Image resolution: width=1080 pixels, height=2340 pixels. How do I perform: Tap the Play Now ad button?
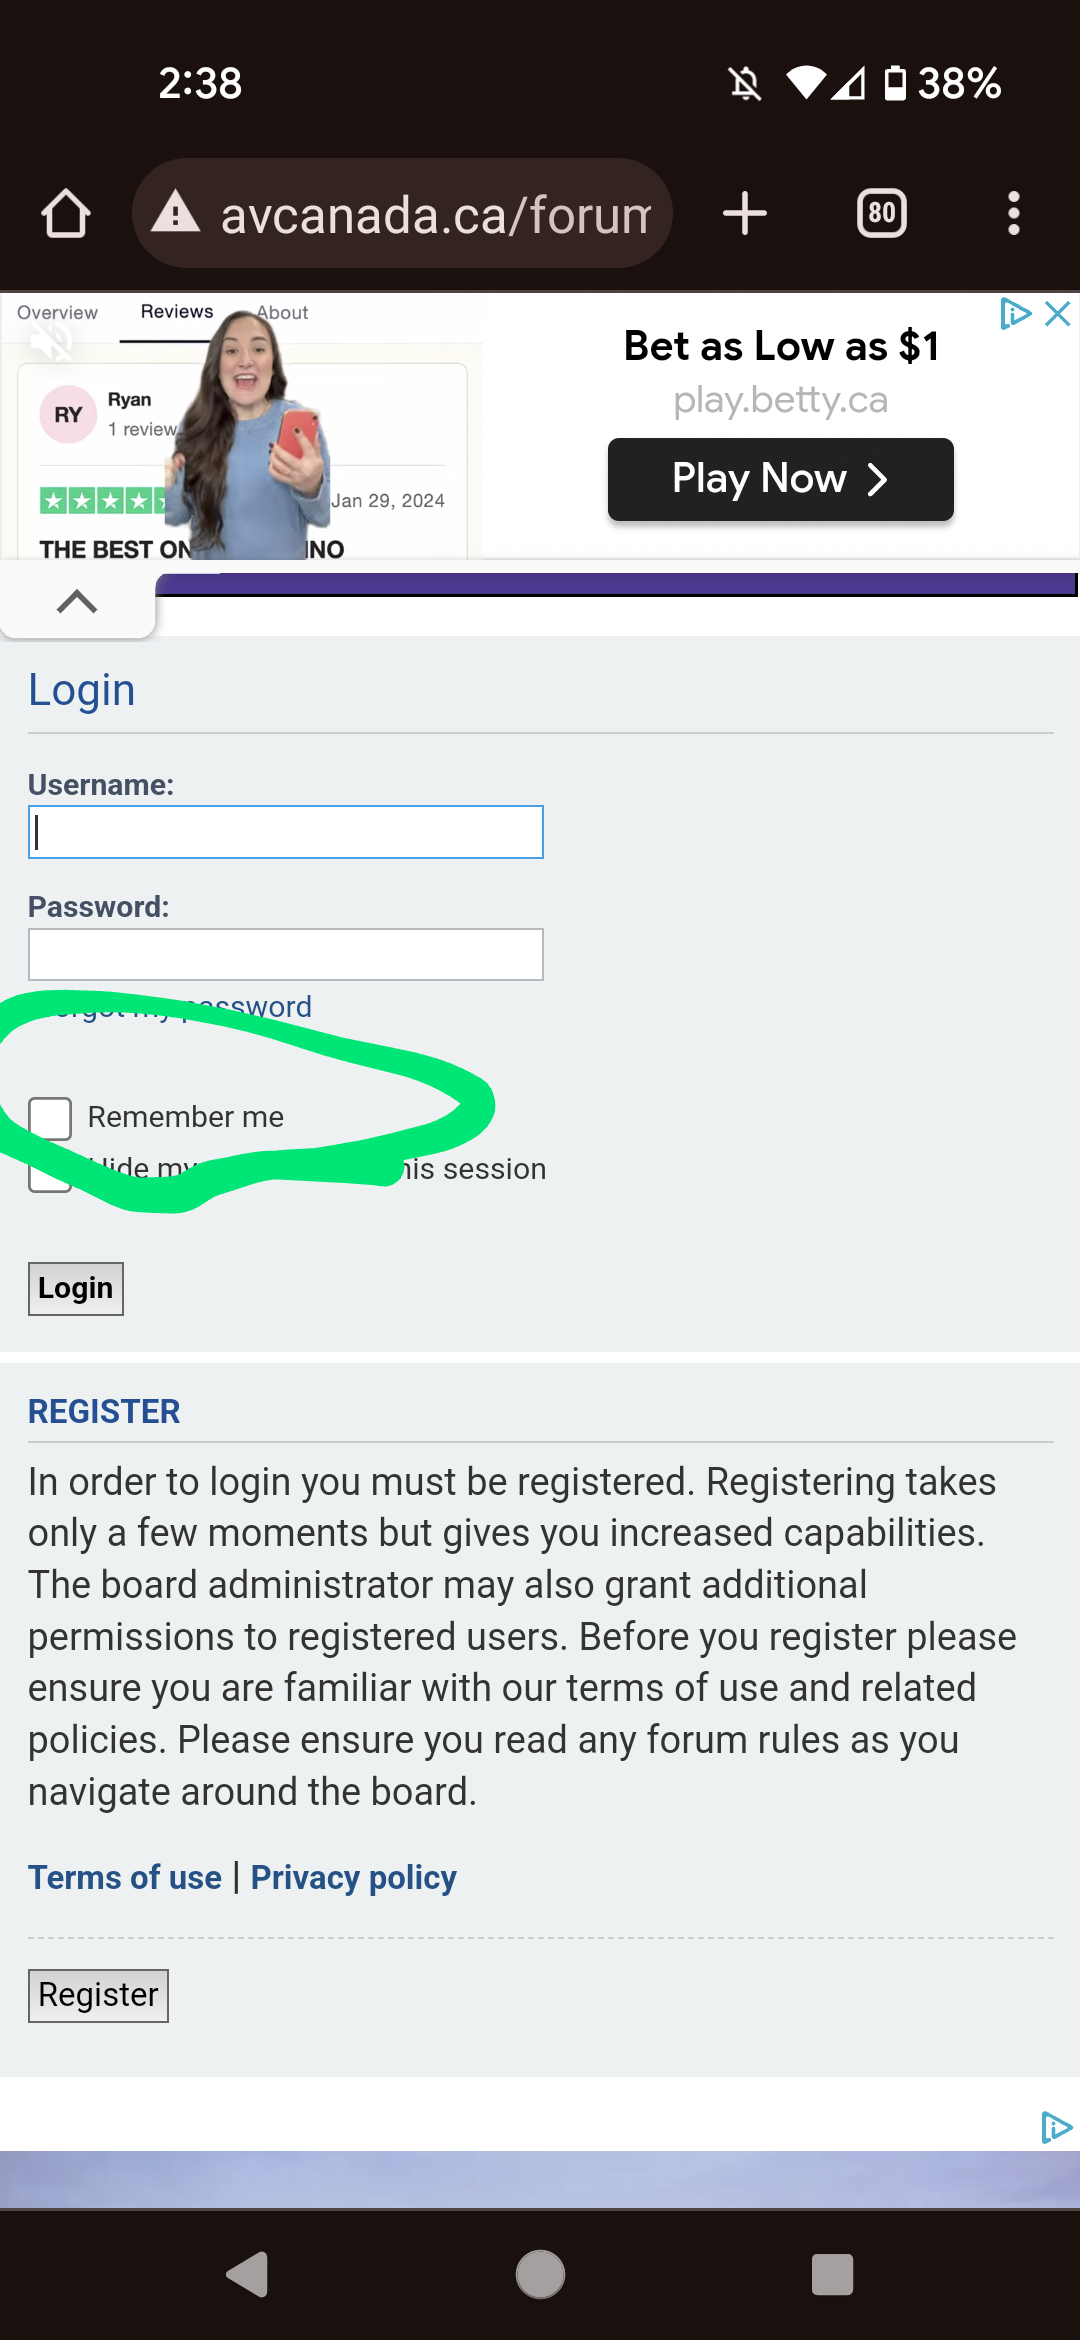tap(780, 479)
